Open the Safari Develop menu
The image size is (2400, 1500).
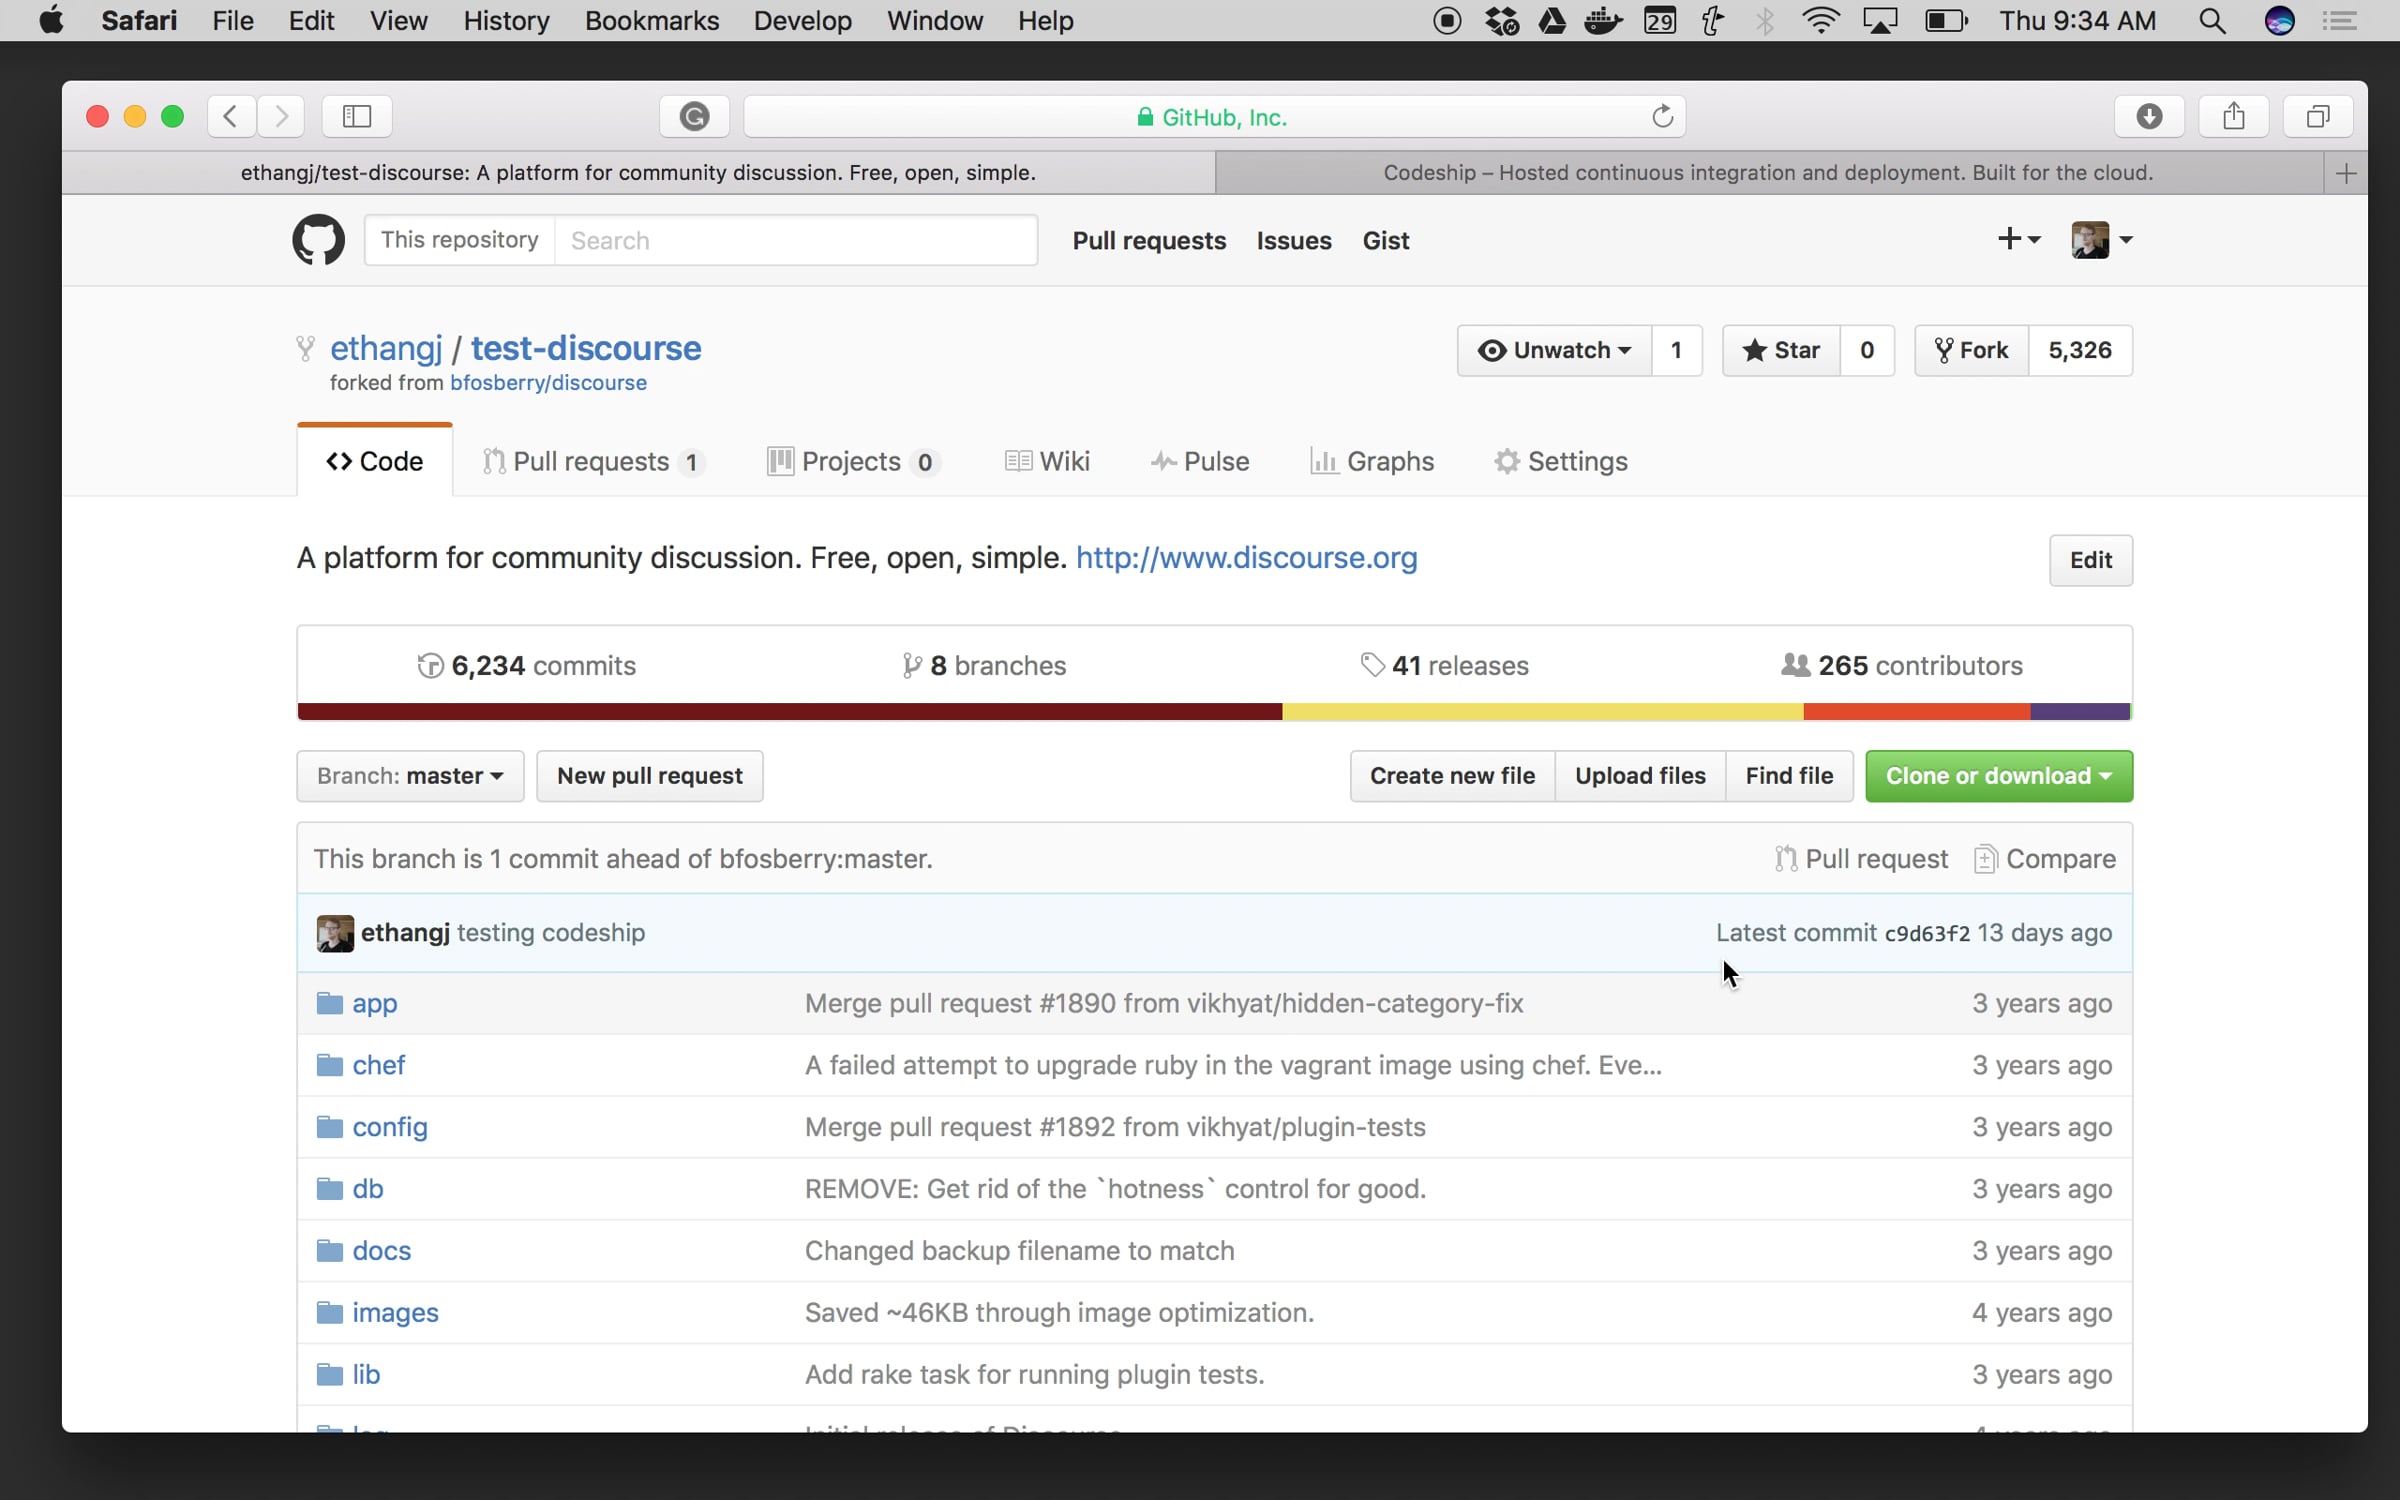pos(802,21)
